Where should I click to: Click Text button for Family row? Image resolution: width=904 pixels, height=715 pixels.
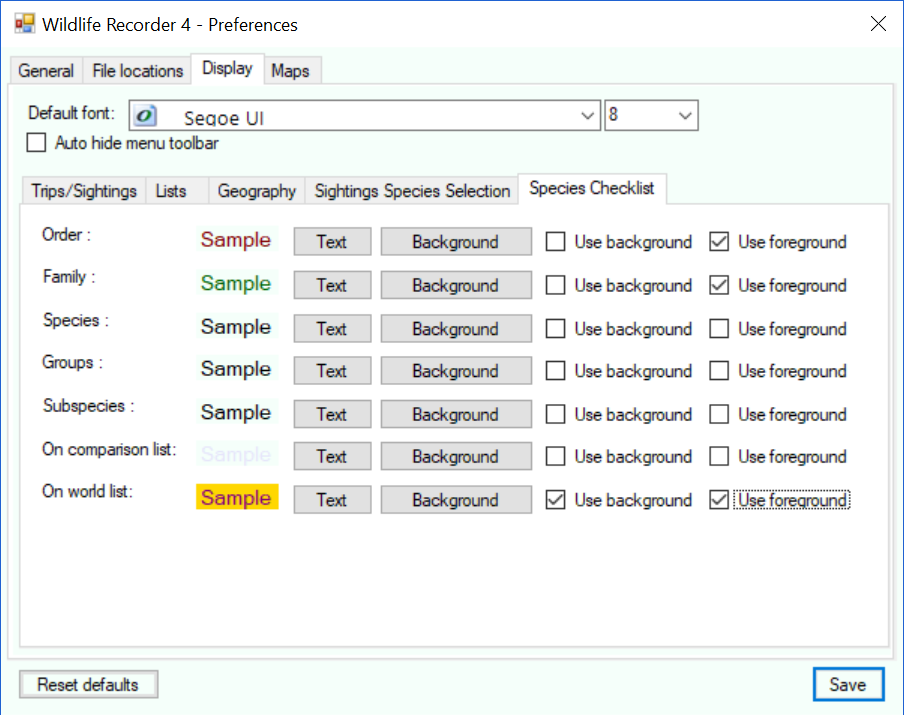(331, 285)
